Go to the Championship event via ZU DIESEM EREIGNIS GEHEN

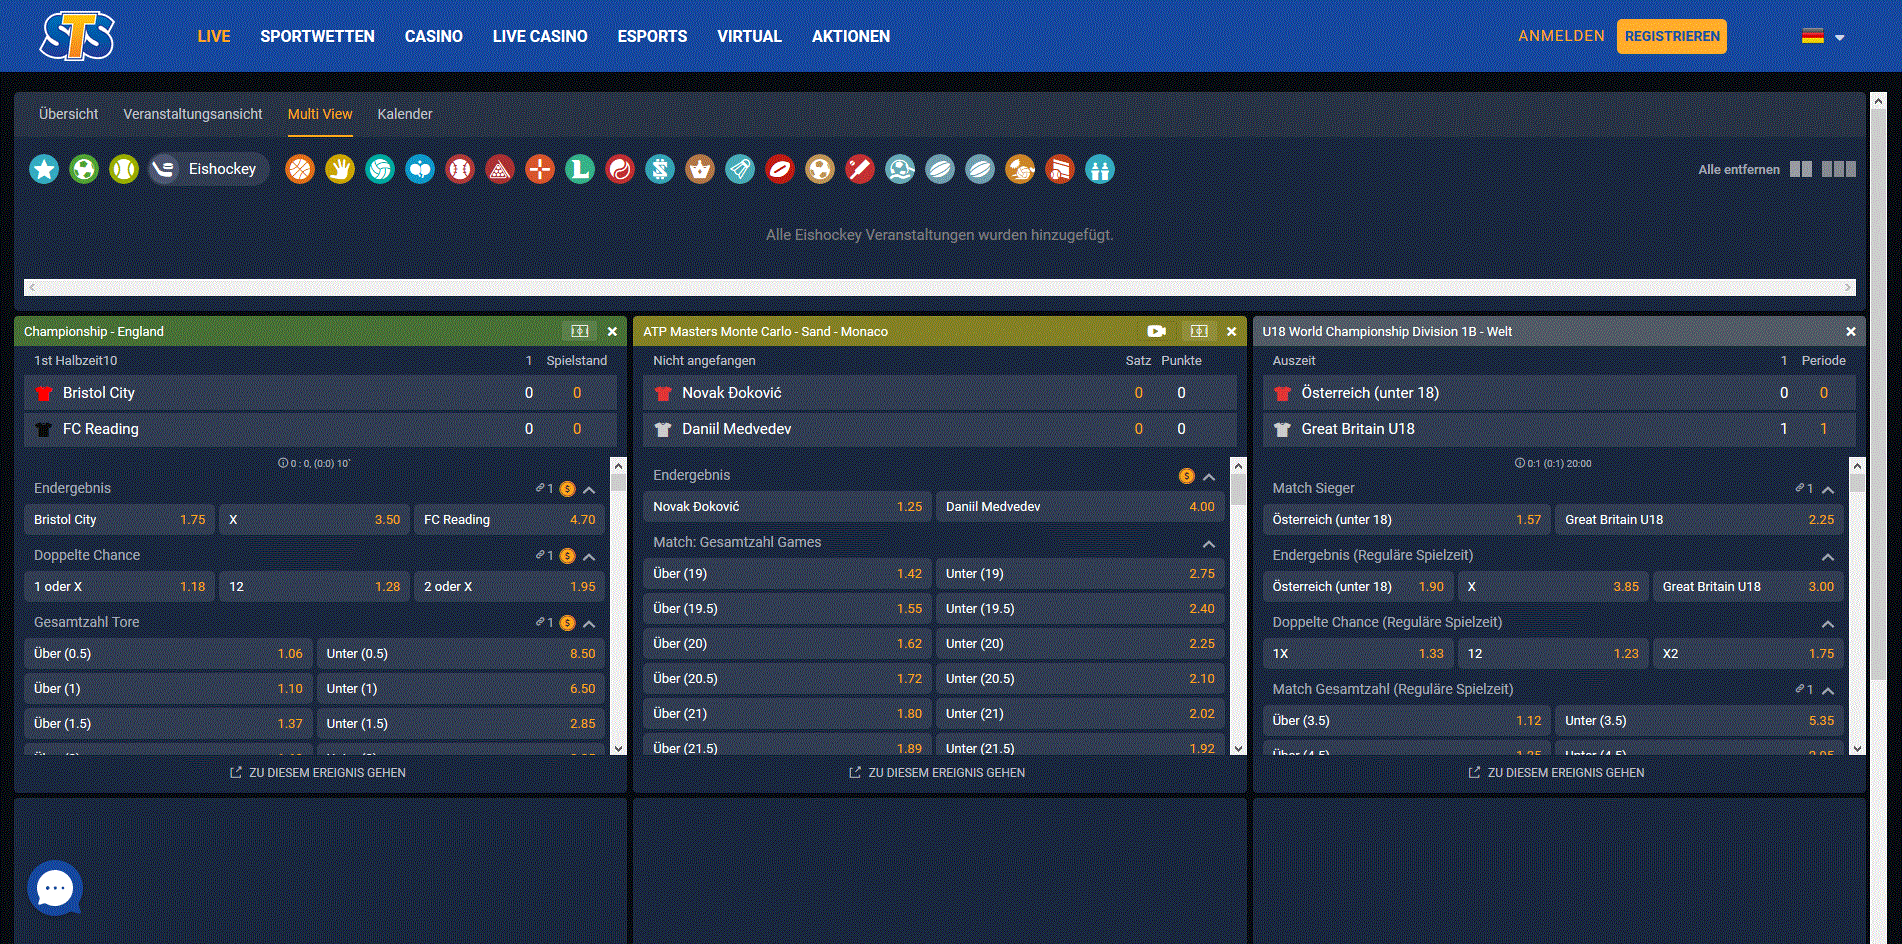[x=318, y=773]
